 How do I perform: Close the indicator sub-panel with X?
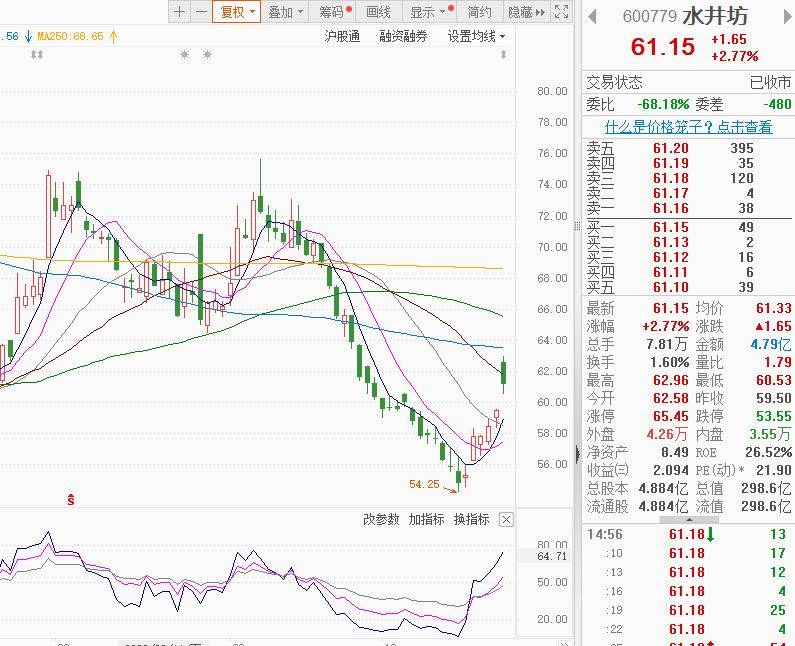[x=506, y=519]
